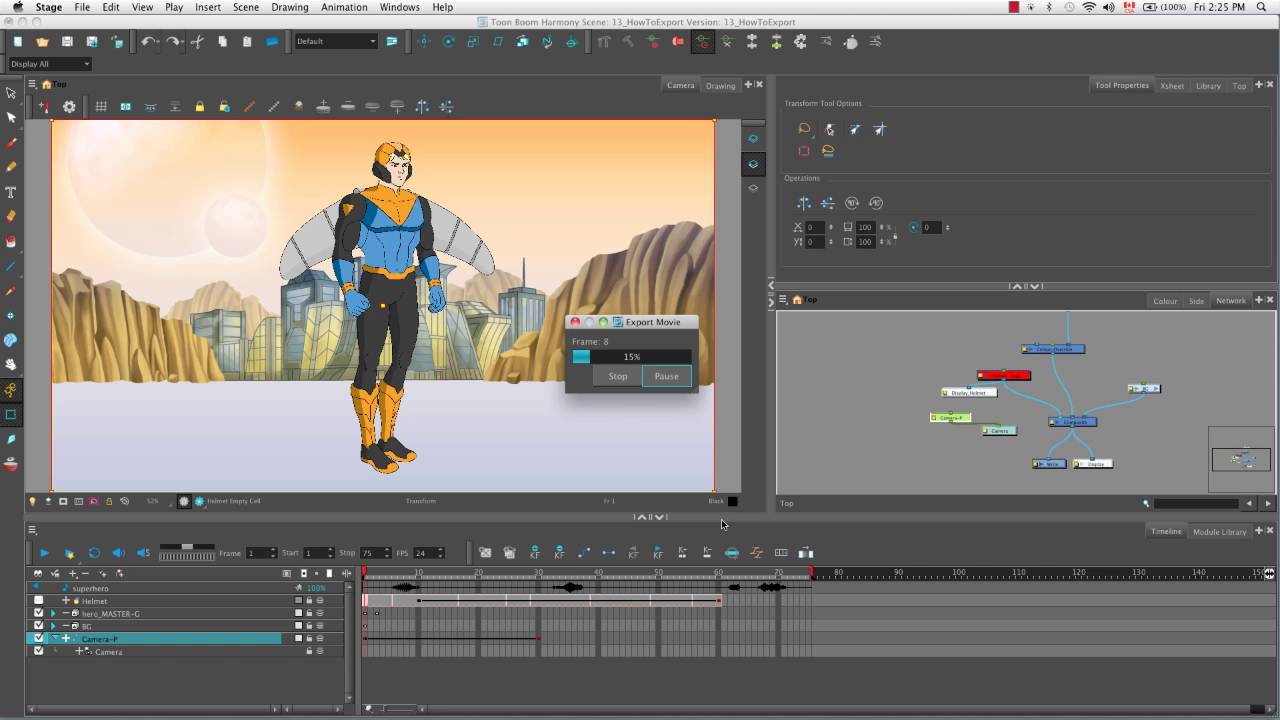Click the Redo arrow in top toolbar
The image size is (1280, 720).
(x=173, y=42)
